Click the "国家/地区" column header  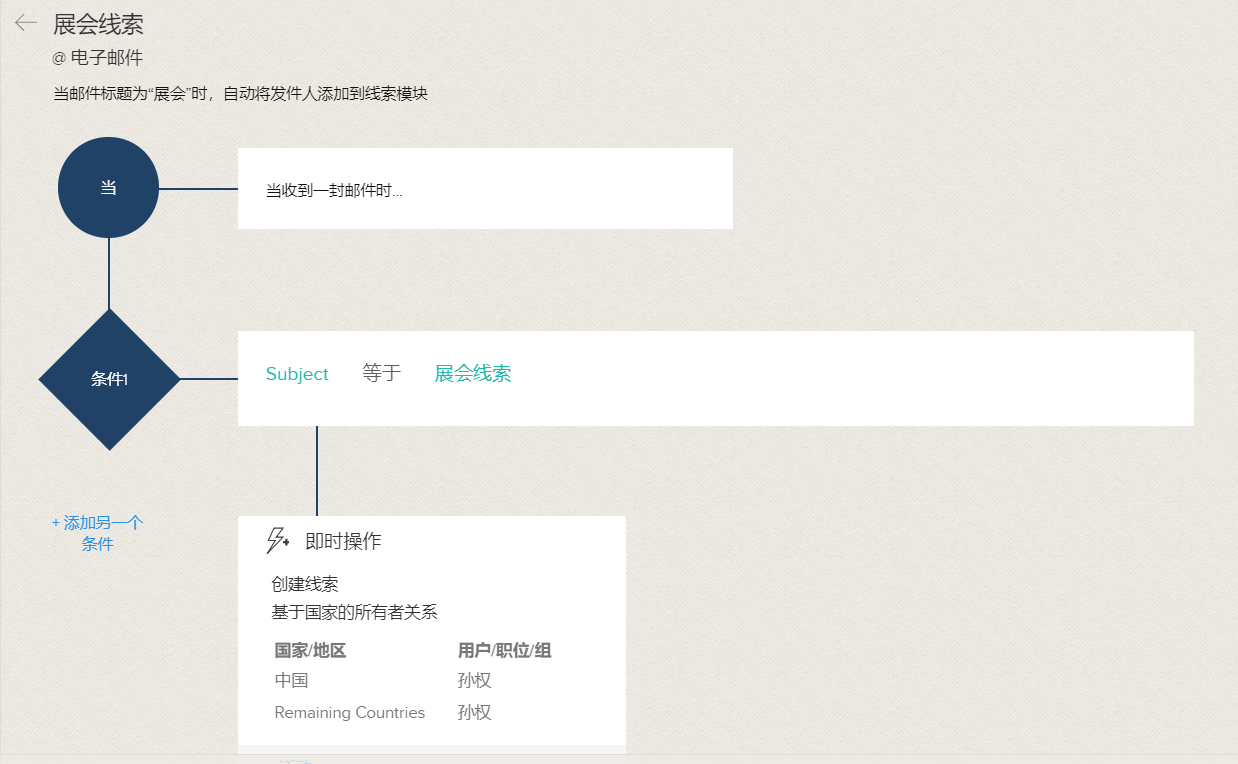pos(310,651)
